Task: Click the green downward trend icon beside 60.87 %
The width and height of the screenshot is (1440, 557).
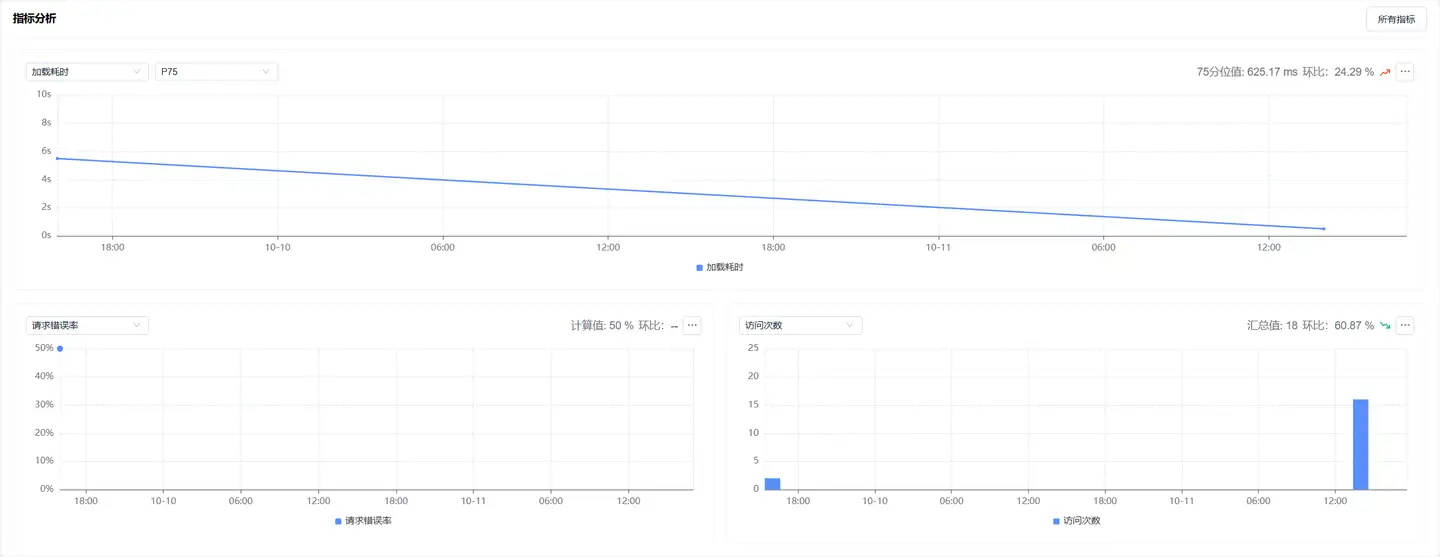Action: click(x=1385, y=326)
